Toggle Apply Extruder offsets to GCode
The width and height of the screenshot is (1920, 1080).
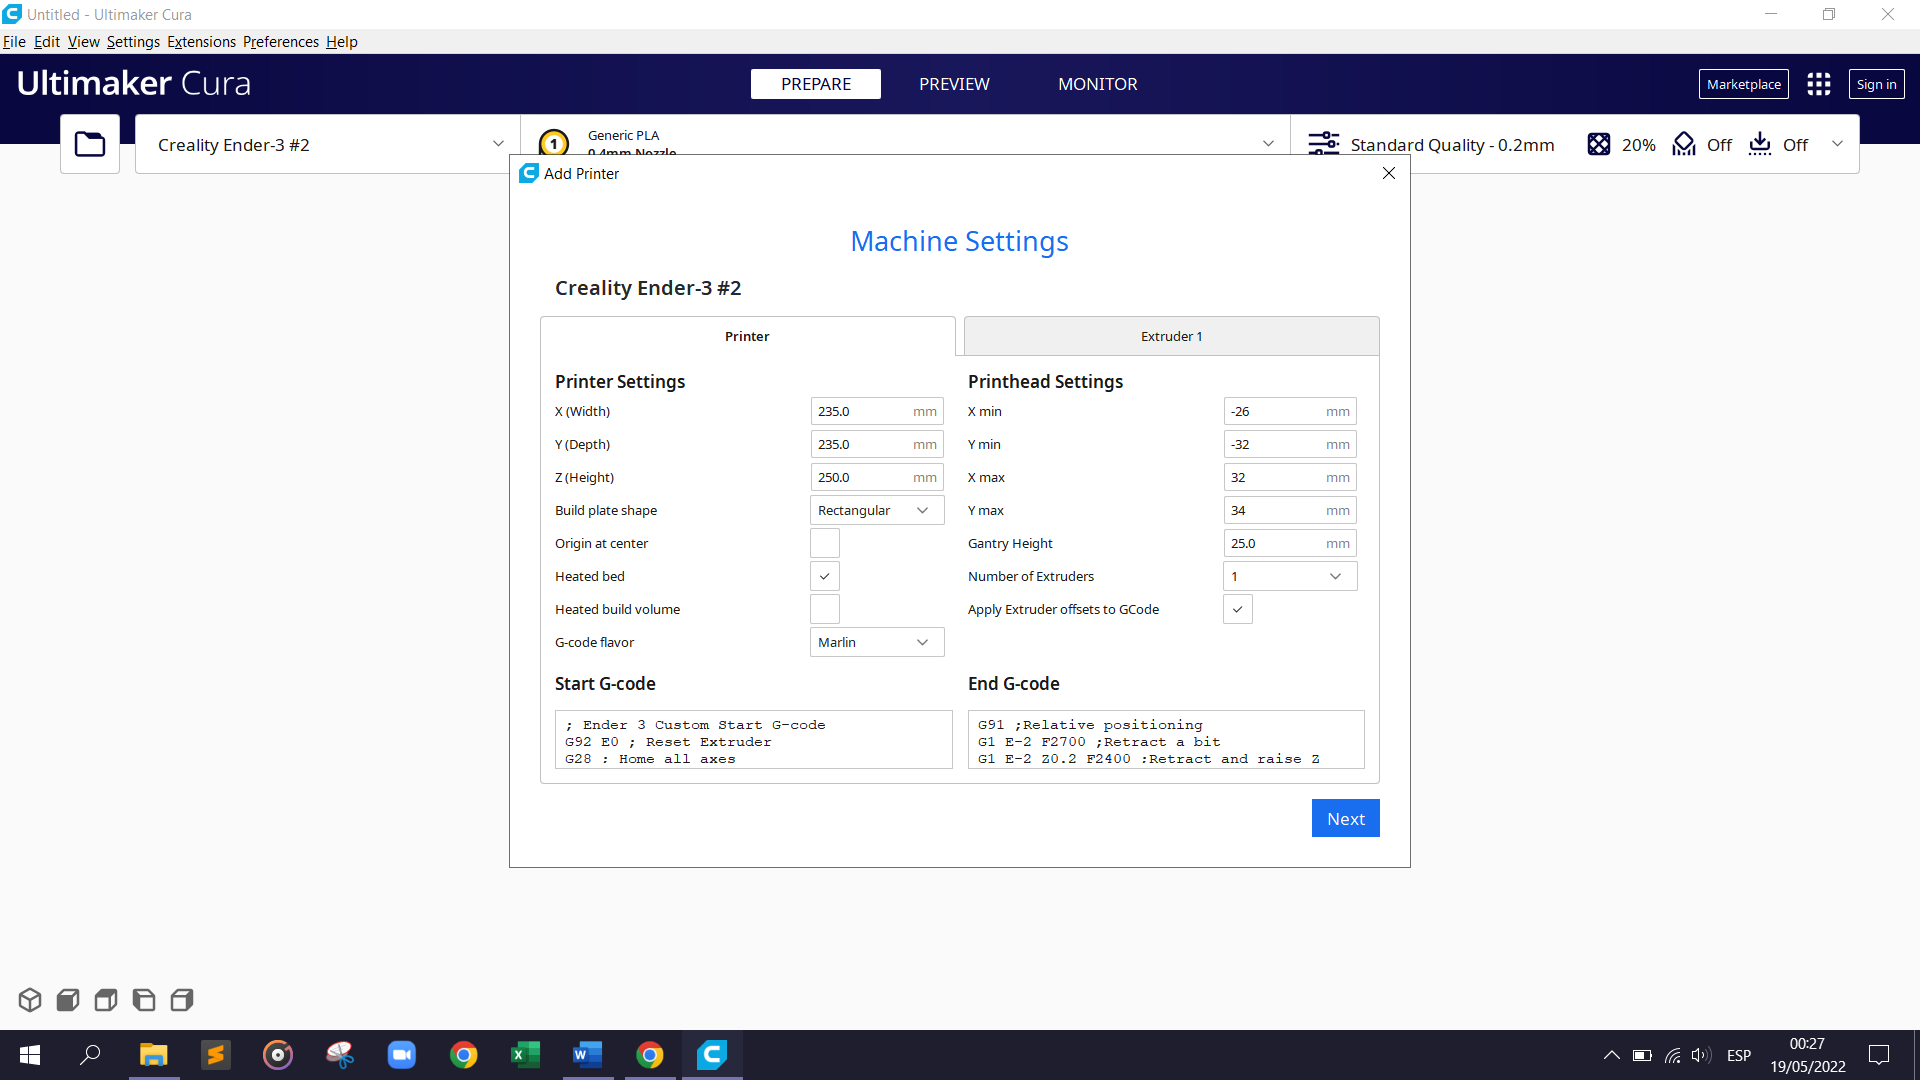[1238, 609]
